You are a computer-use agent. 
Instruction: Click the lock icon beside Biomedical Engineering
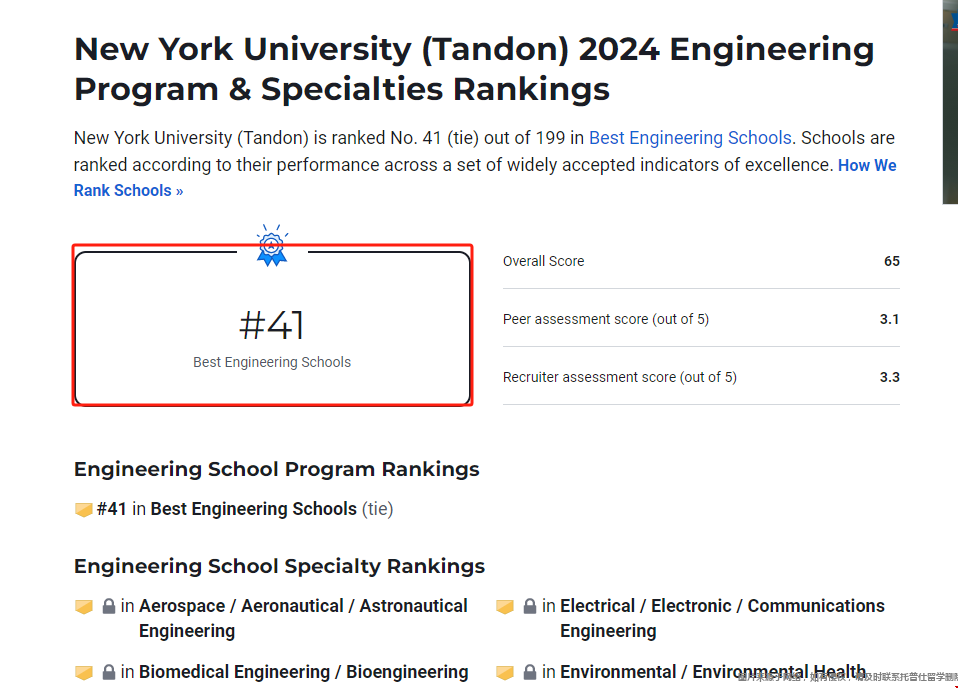109,673
